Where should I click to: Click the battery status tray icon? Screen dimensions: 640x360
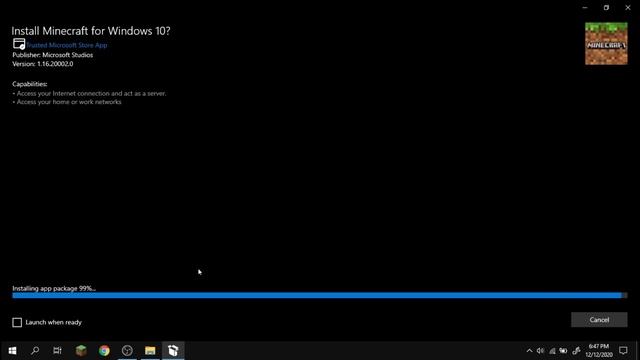[x=564, y=351]
